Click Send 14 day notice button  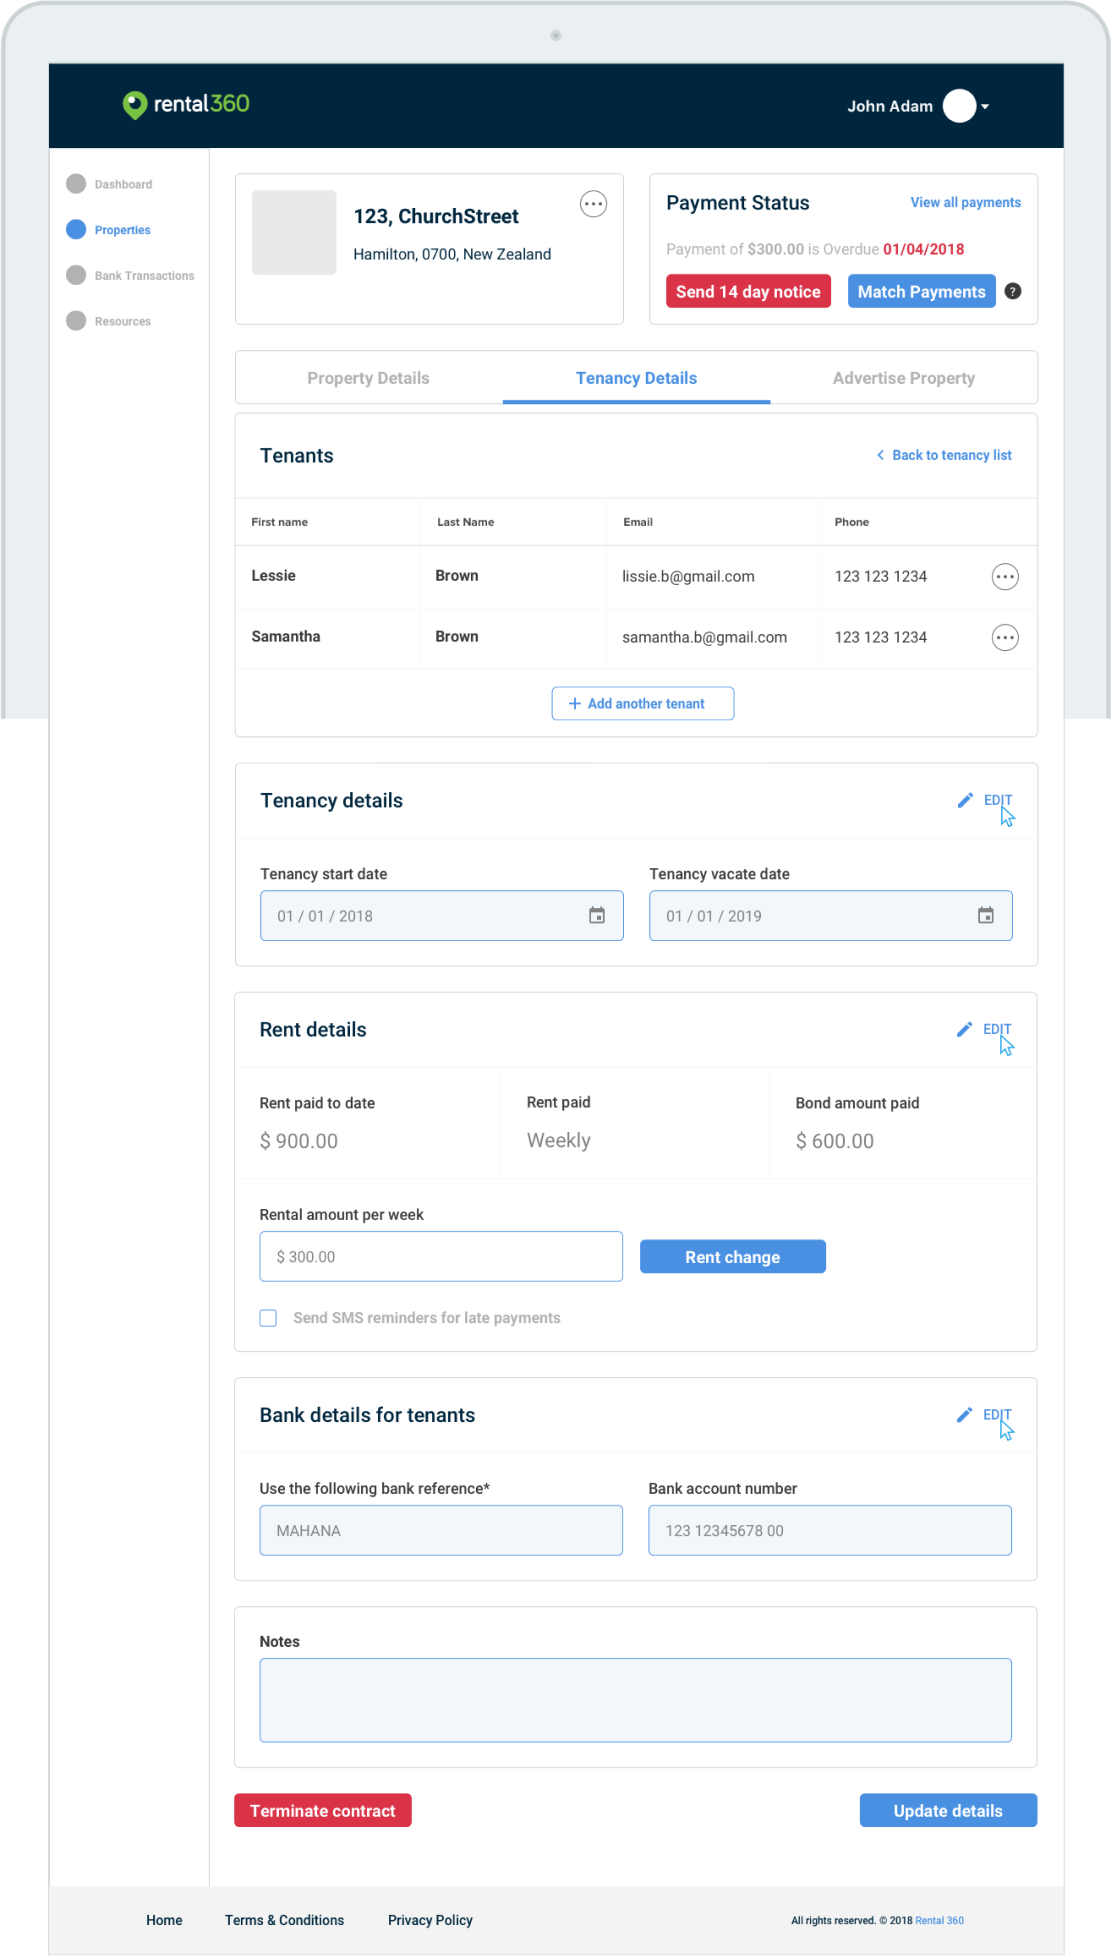pyautogui.click(x=748, y=291)
